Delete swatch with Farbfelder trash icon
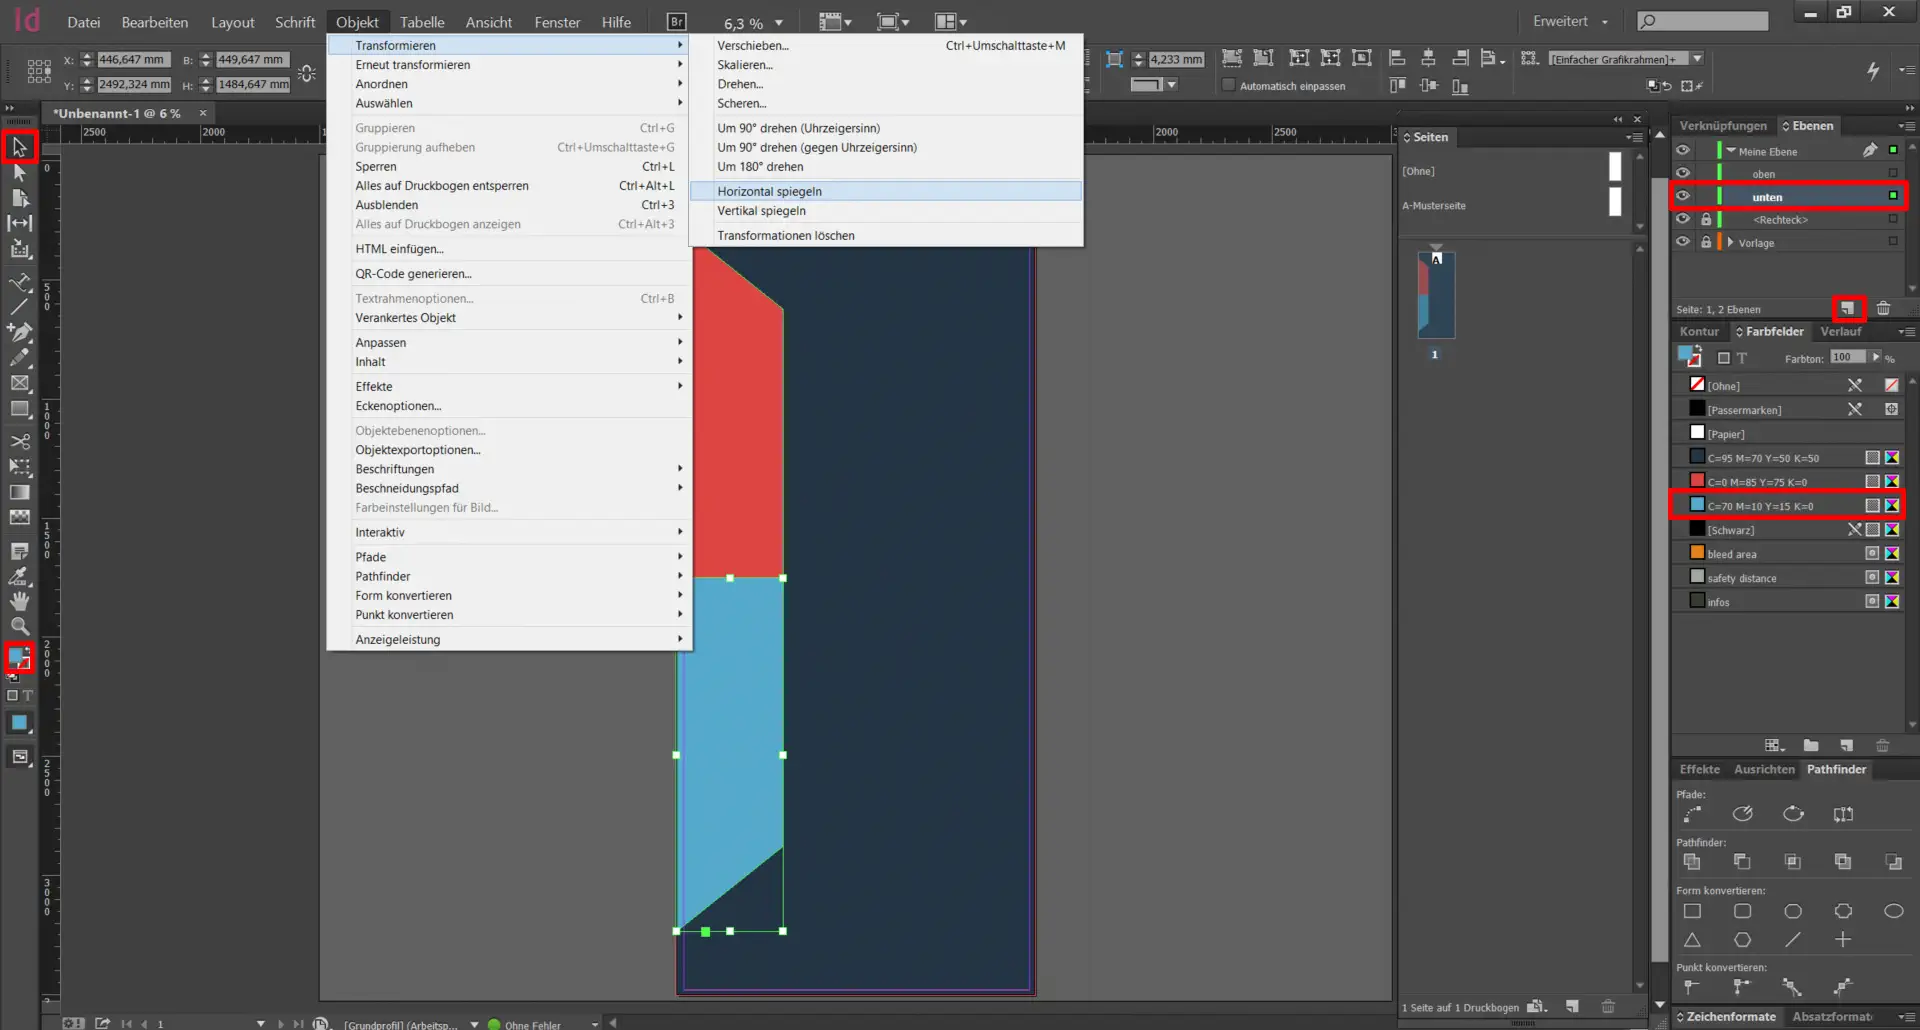1920x1030 pixels. [x=1882, y=745]
